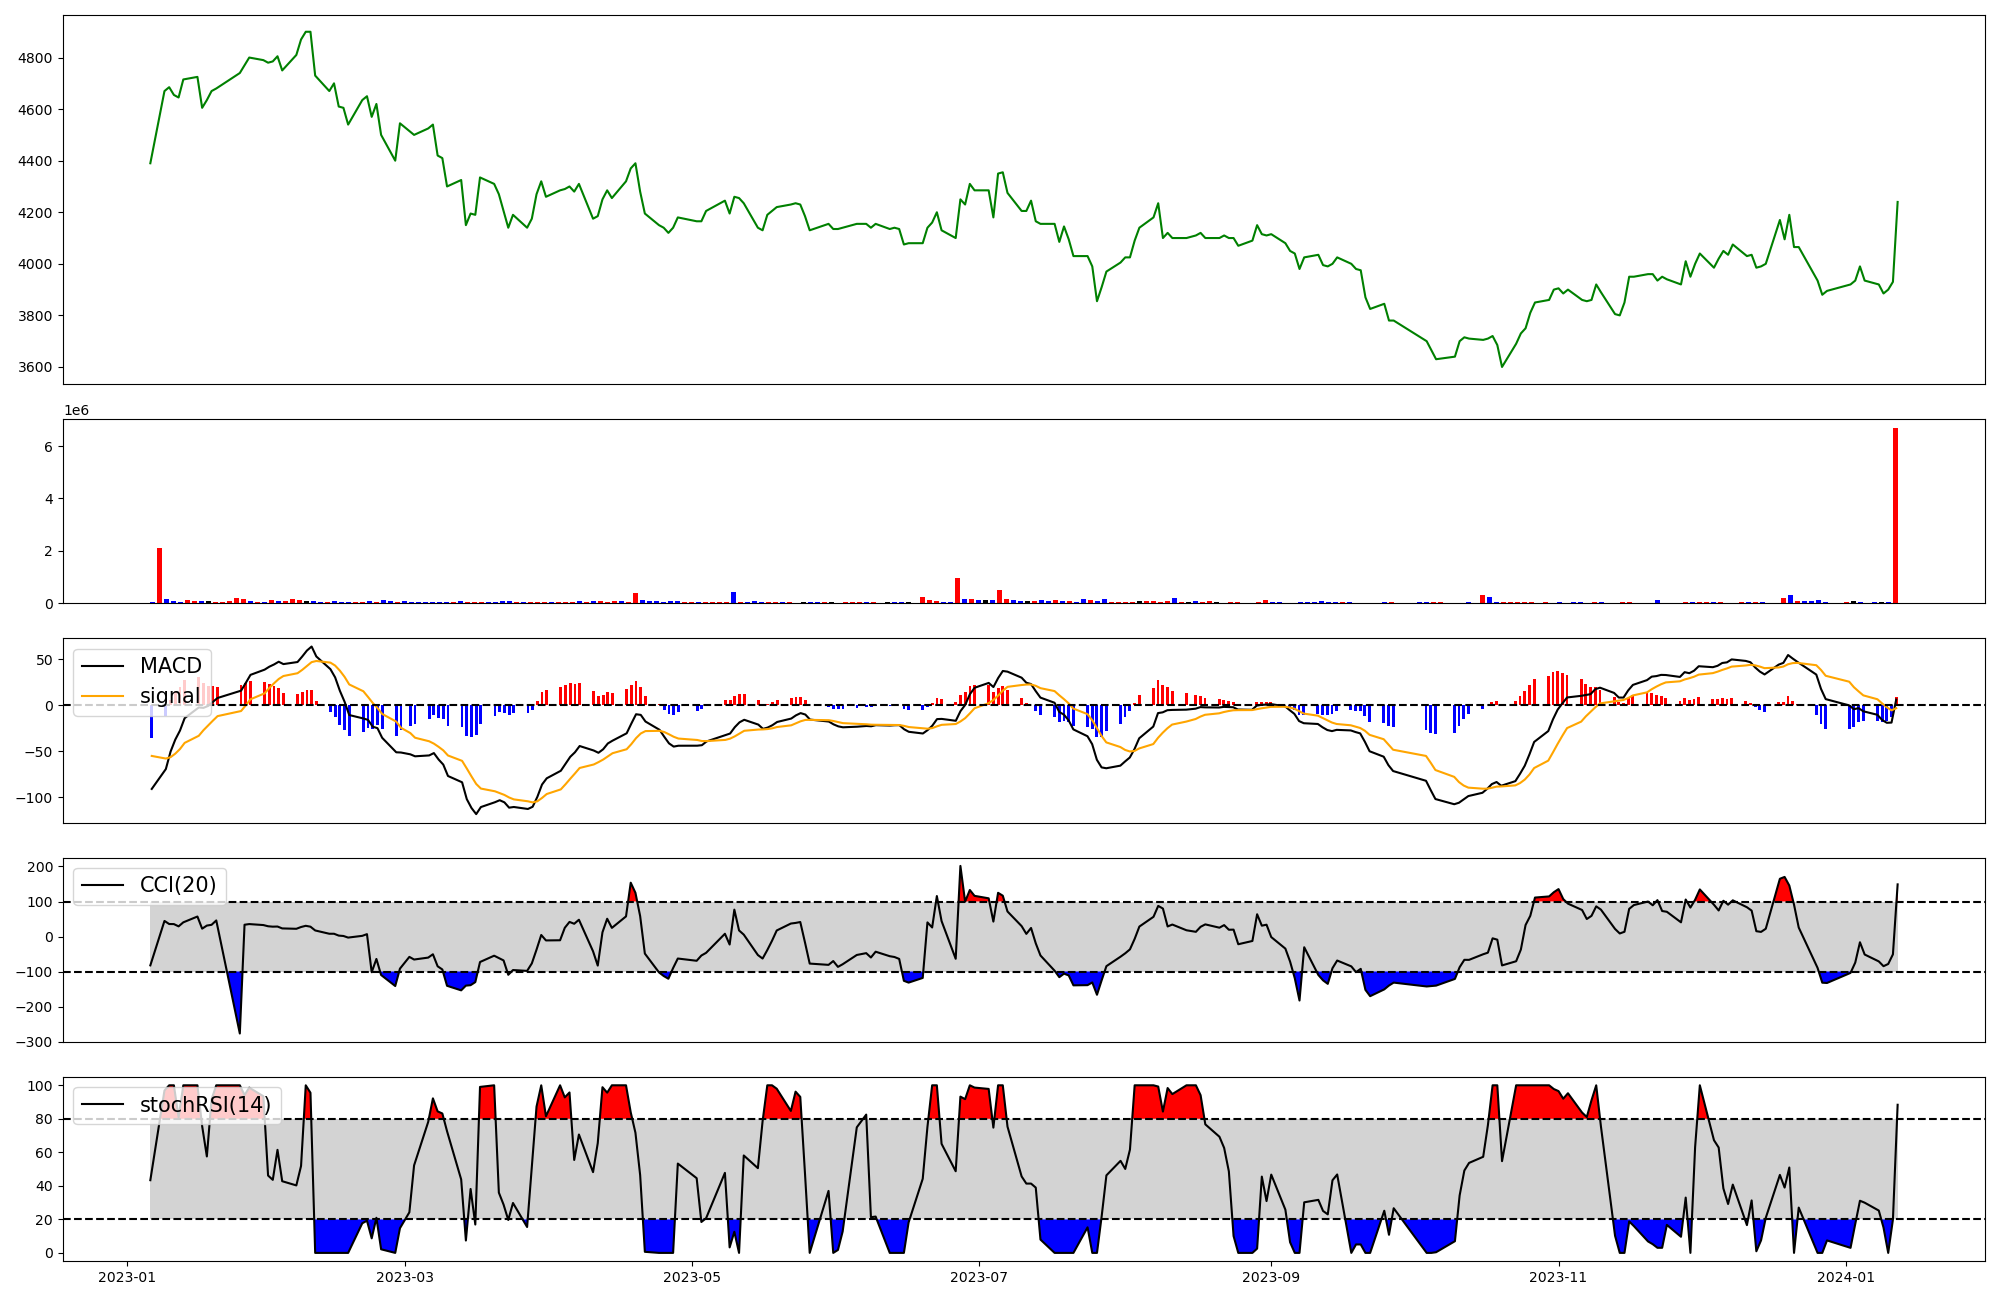The width and height of the screenshot is (2000, 1300).
Task: Click the 2023-07 date tick label
Action: [978, 1277]
